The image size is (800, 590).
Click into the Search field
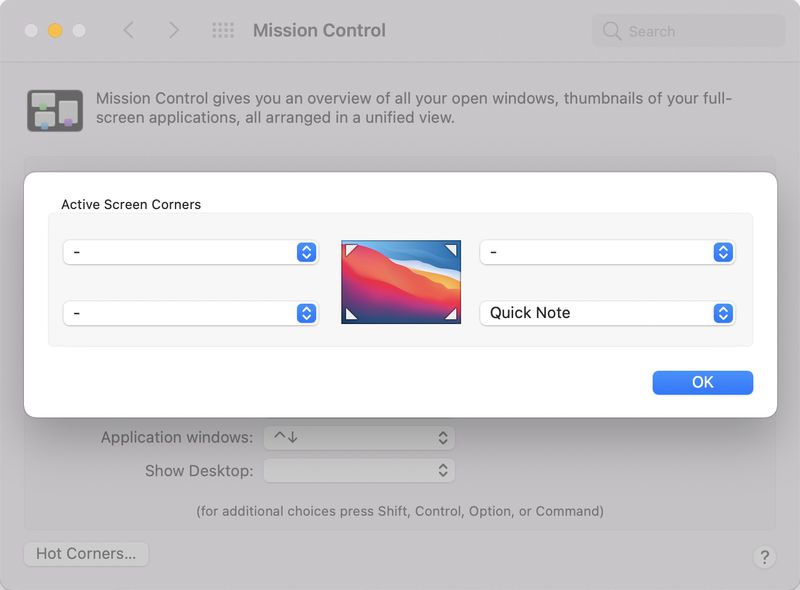tap(700, 31)
